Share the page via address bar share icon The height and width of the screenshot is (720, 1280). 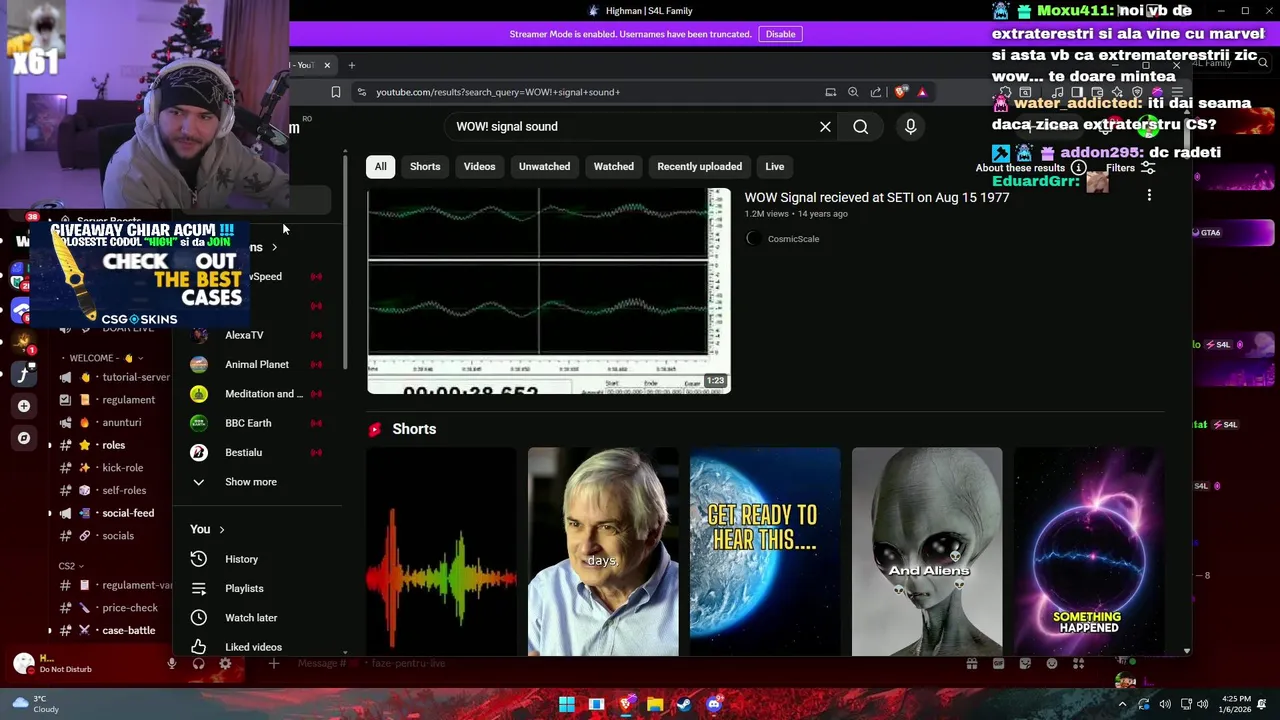click(876, 92)
